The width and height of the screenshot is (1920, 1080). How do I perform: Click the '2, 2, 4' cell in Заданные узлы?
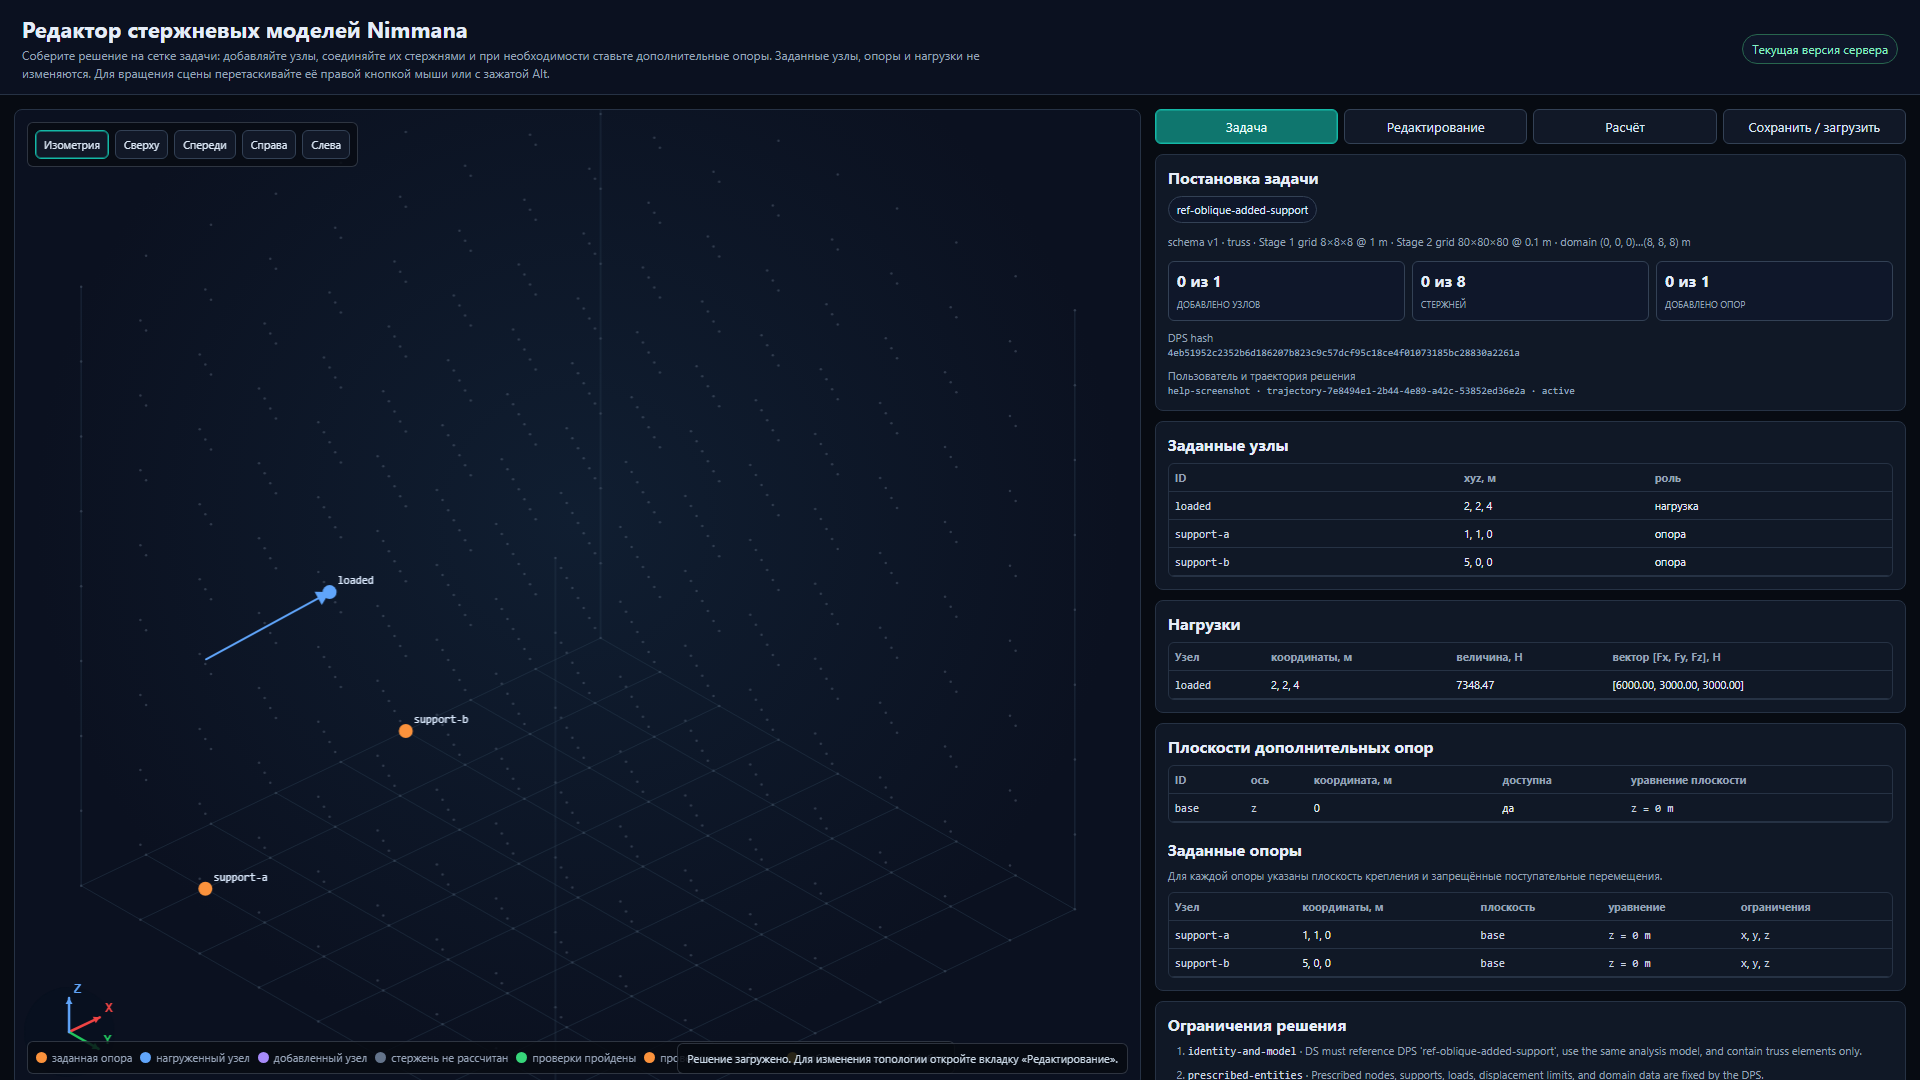point(1478,506)
